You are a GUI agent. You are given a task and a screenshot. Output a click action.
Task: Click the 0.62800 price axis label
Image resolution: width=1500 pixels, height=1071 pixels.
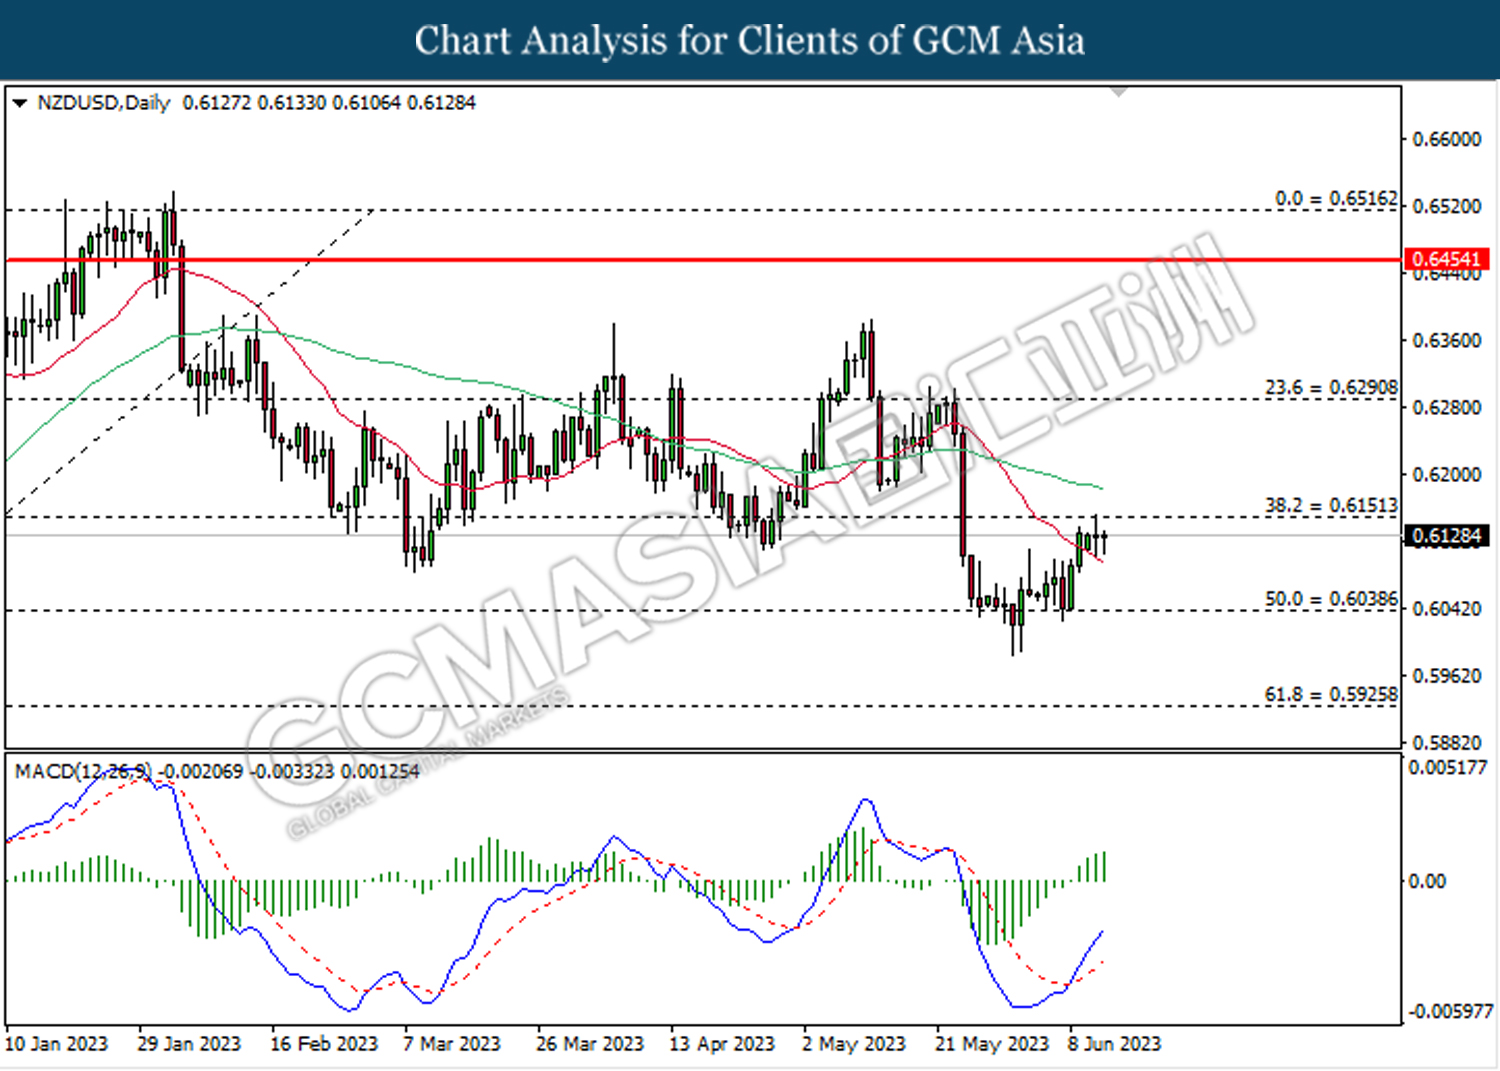coord(1446,408)
